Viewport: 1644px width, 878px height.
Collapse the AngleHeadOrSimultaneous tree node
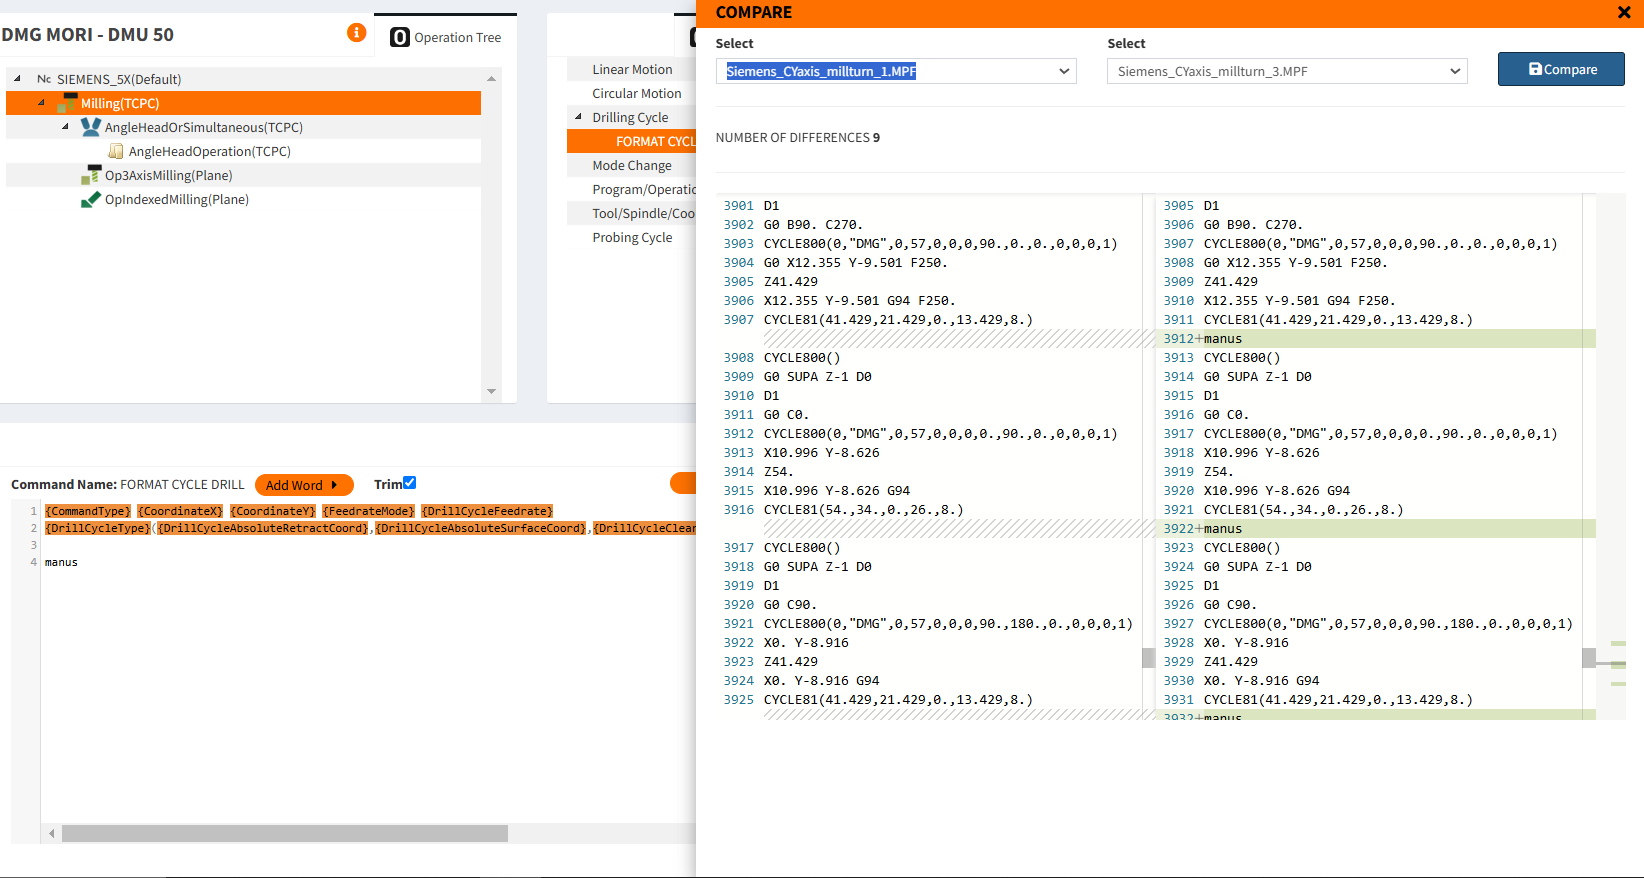tap(65, 127)
